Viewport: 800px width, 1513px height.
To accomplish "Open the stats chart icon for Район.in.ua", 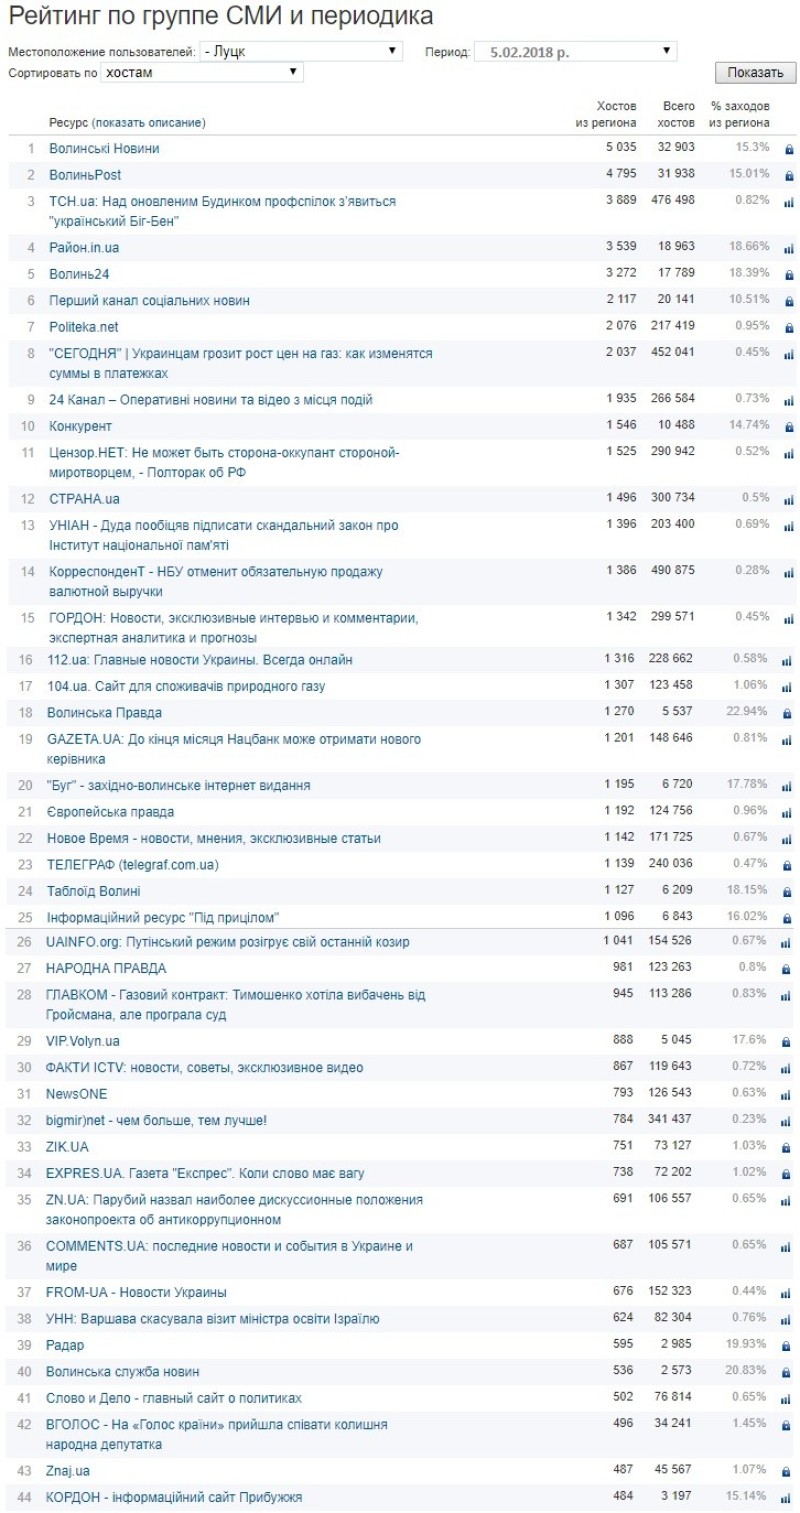I will (788, 248).
